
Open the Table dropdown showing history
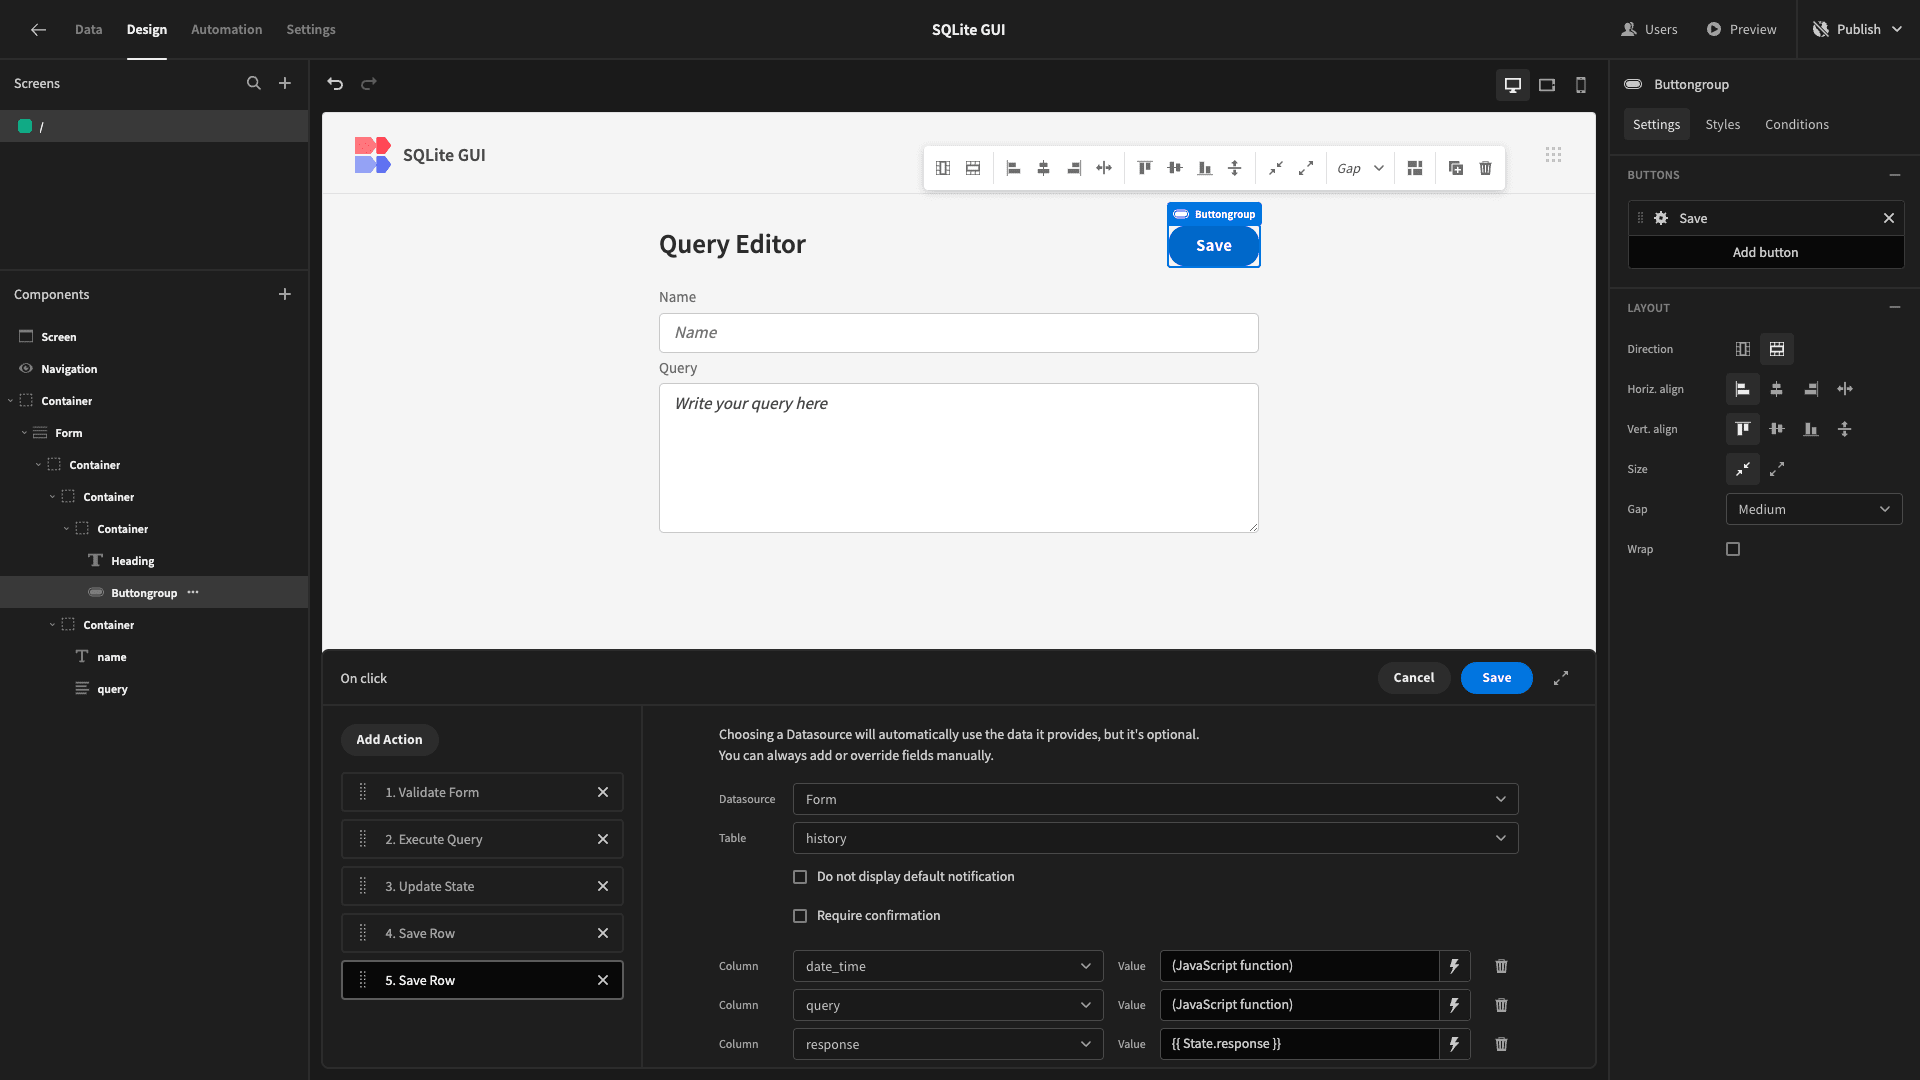[x=1155, y=838]
